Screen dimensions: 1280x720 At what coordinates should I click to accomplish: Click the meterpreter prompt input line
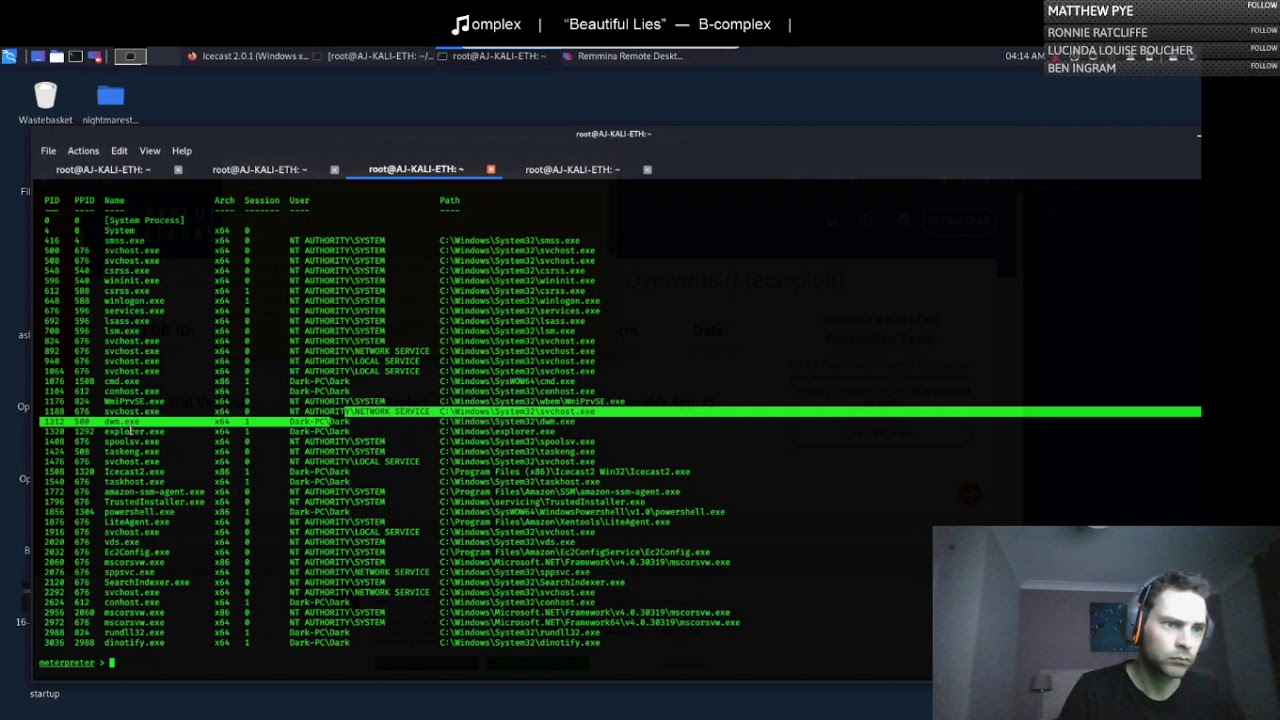click(480, 662)
